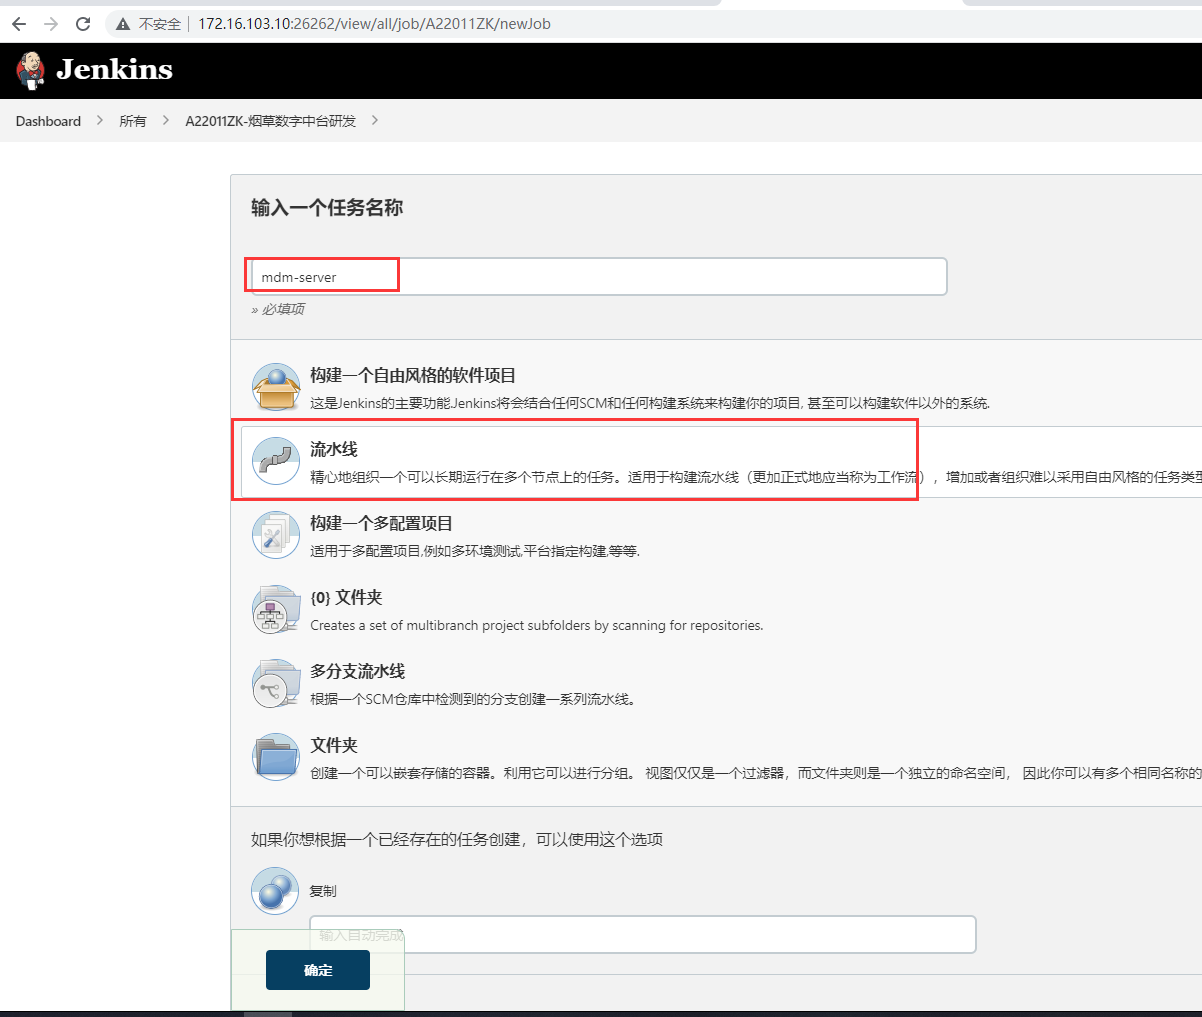Screen dimensions: 1202x1017
Task: Click the 创建一个可以嵌套存储的容器 description text
Action: coord(756,773)
